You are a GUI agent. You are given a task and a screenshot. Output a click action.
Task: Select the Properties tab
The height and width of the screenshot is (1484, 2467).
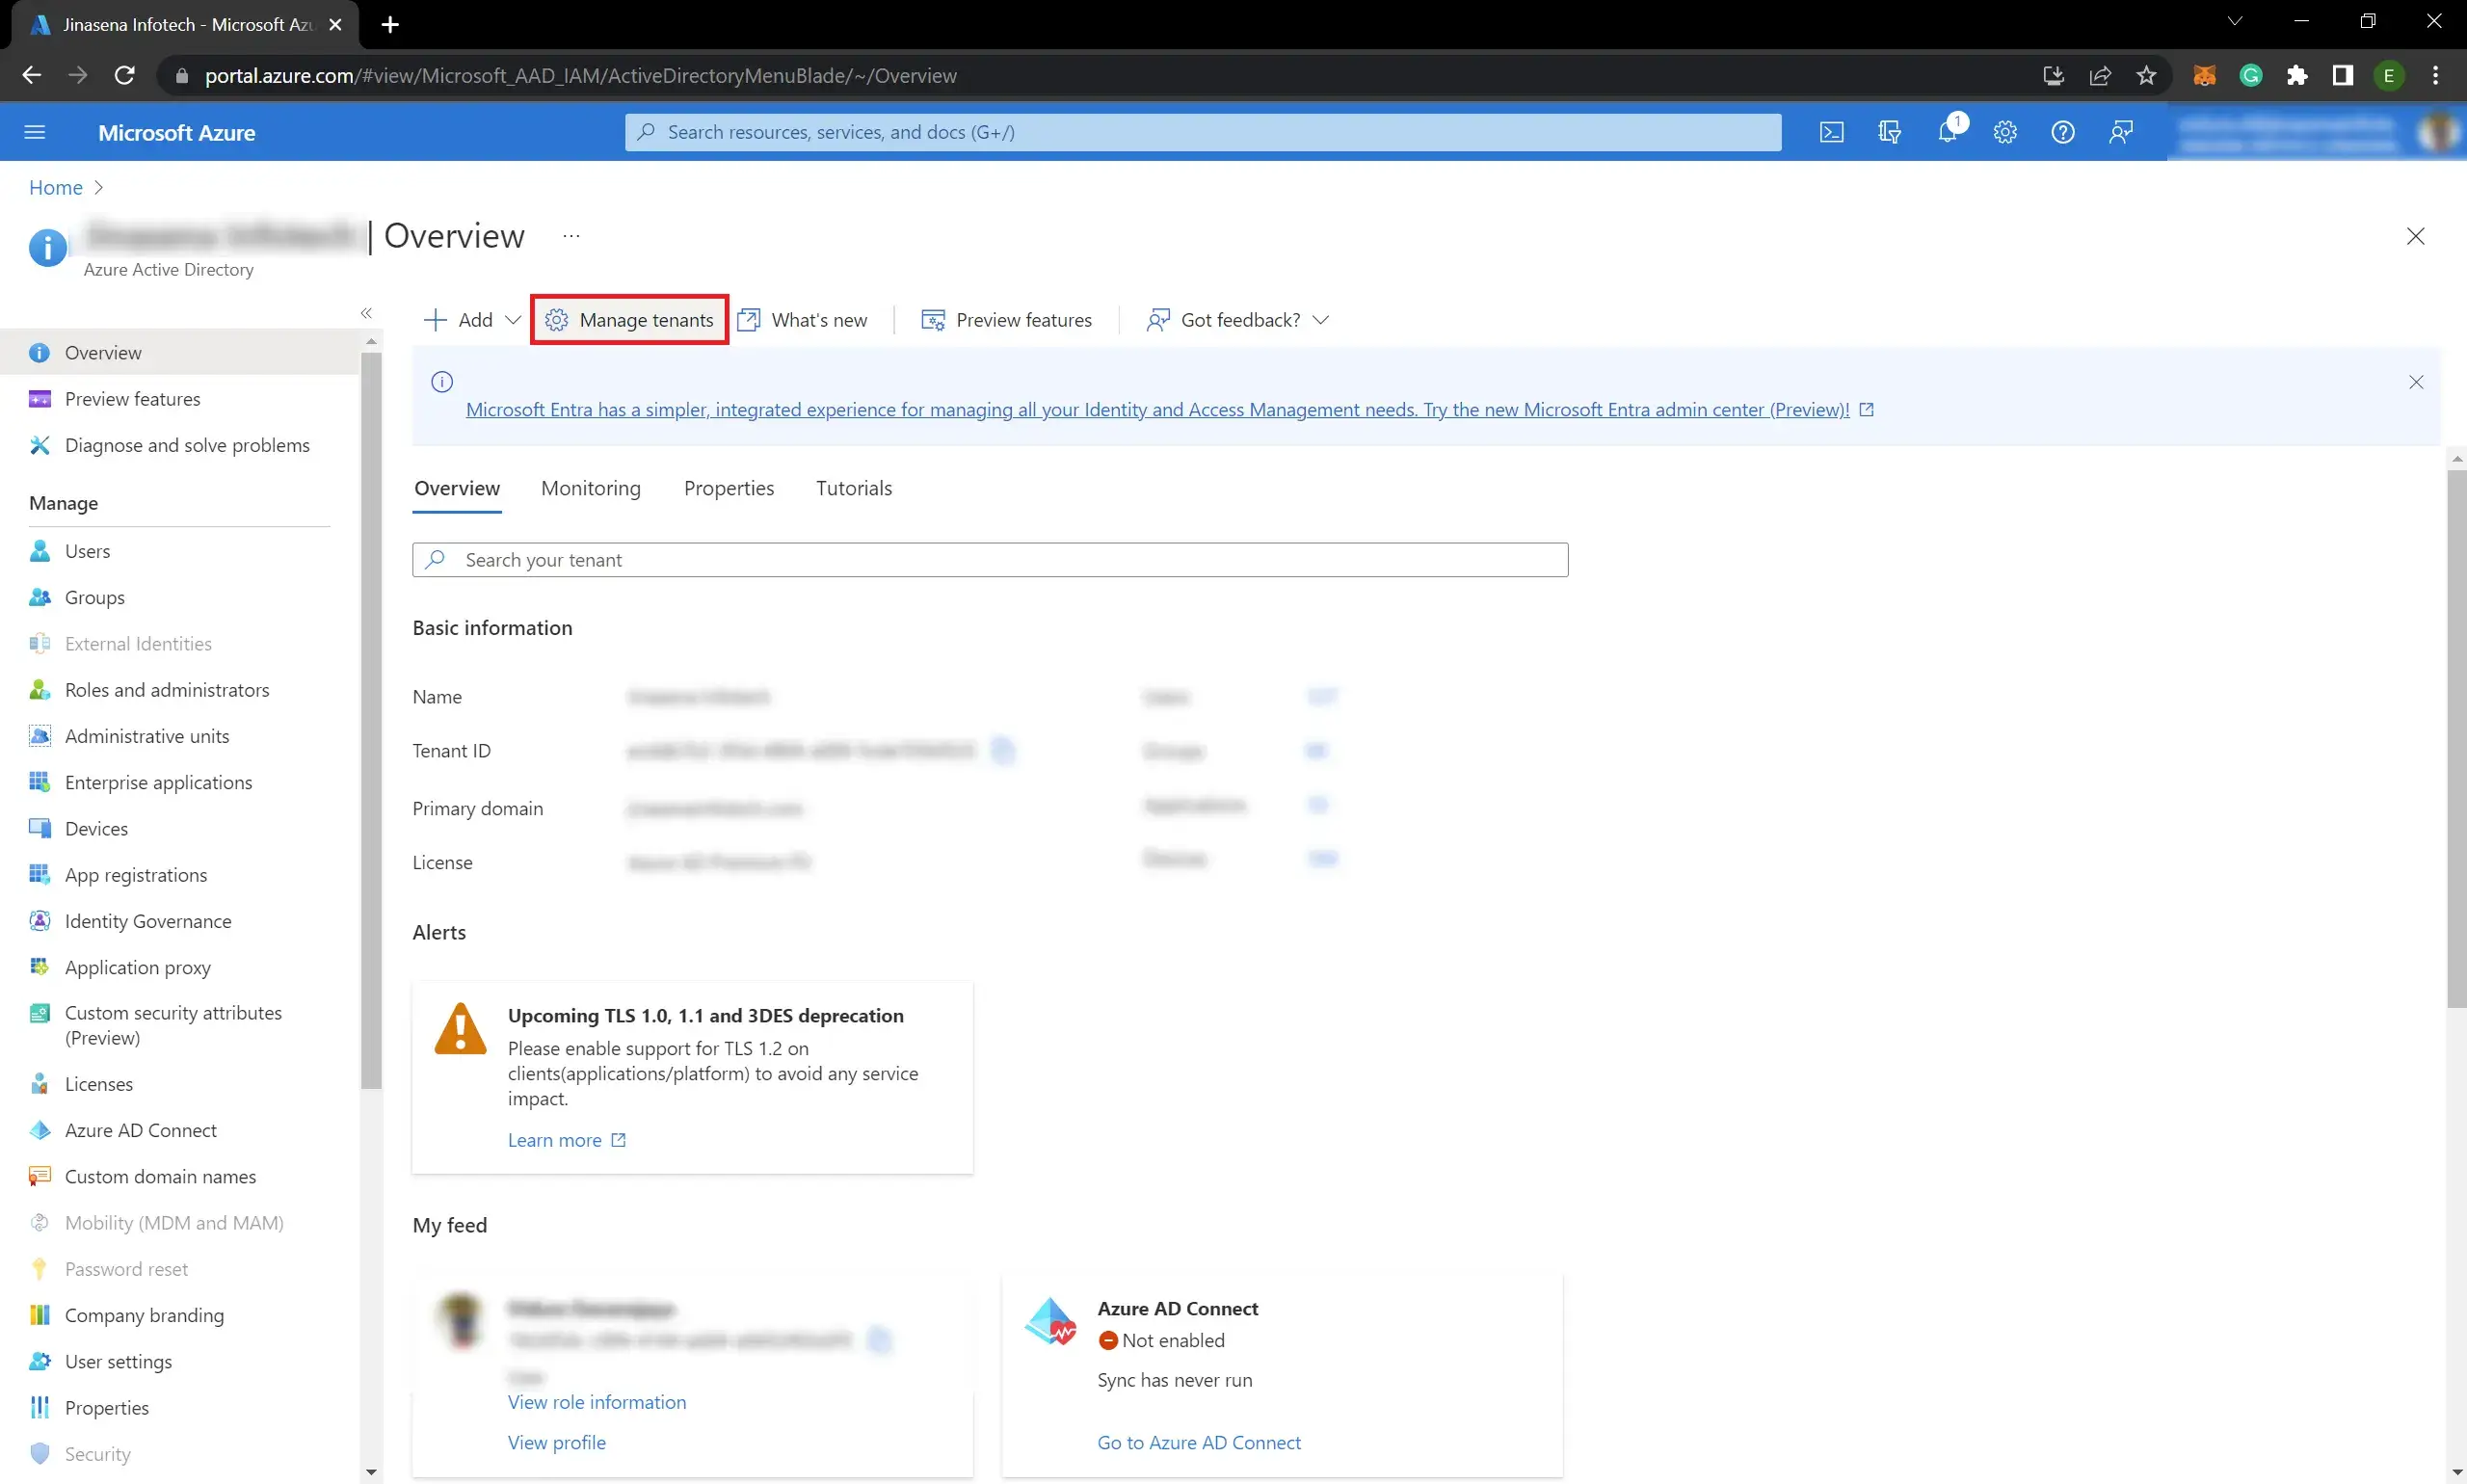pos(728,487)
